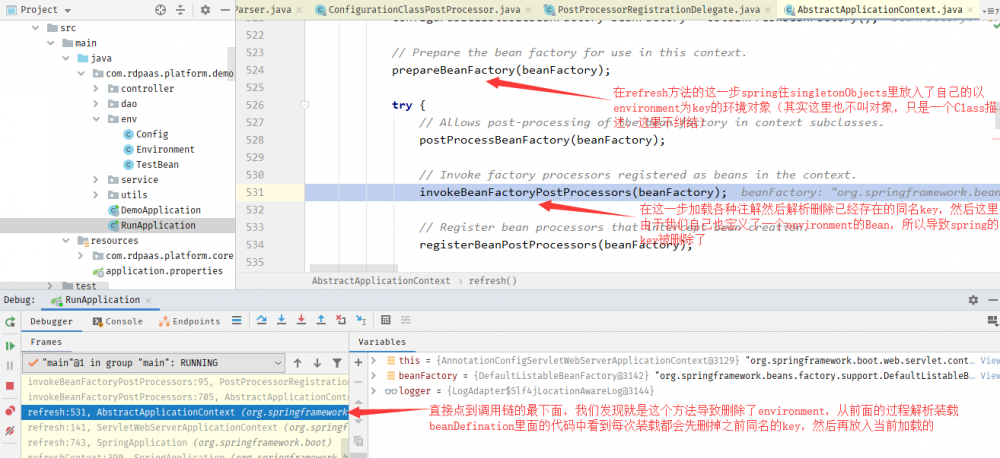Stop the debug session
1000x458 pixels.
click(x=10, y=386)
